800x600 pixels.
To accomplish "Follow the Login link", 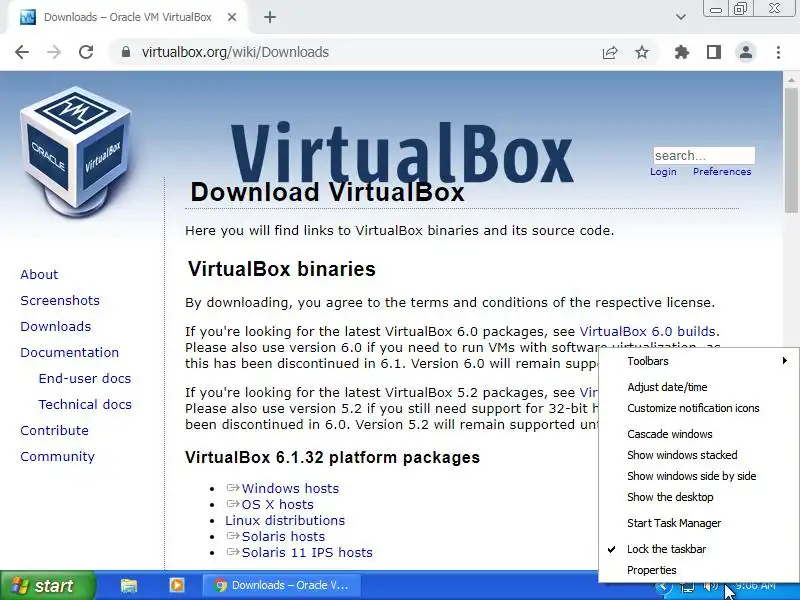I will [x=663, y=171].
